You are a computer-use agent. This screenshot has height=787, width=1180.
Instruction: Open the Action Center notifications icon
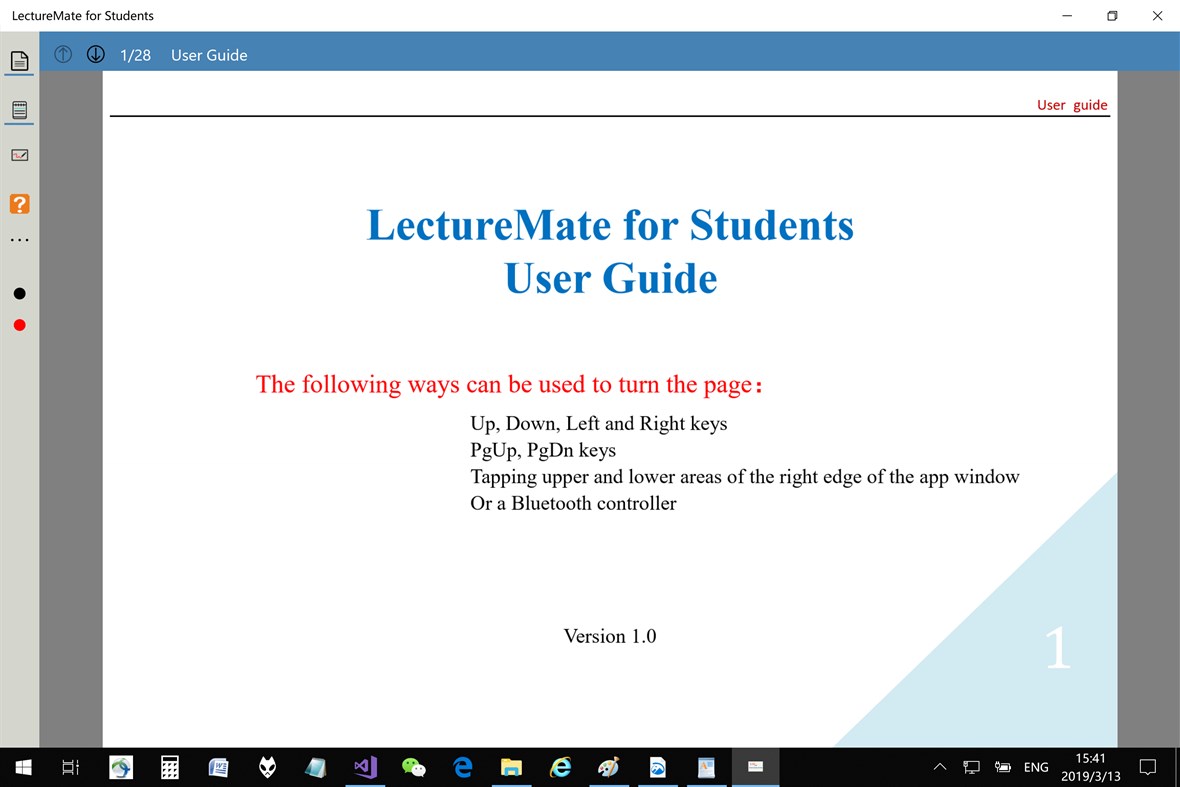[x=1148, y=767]
